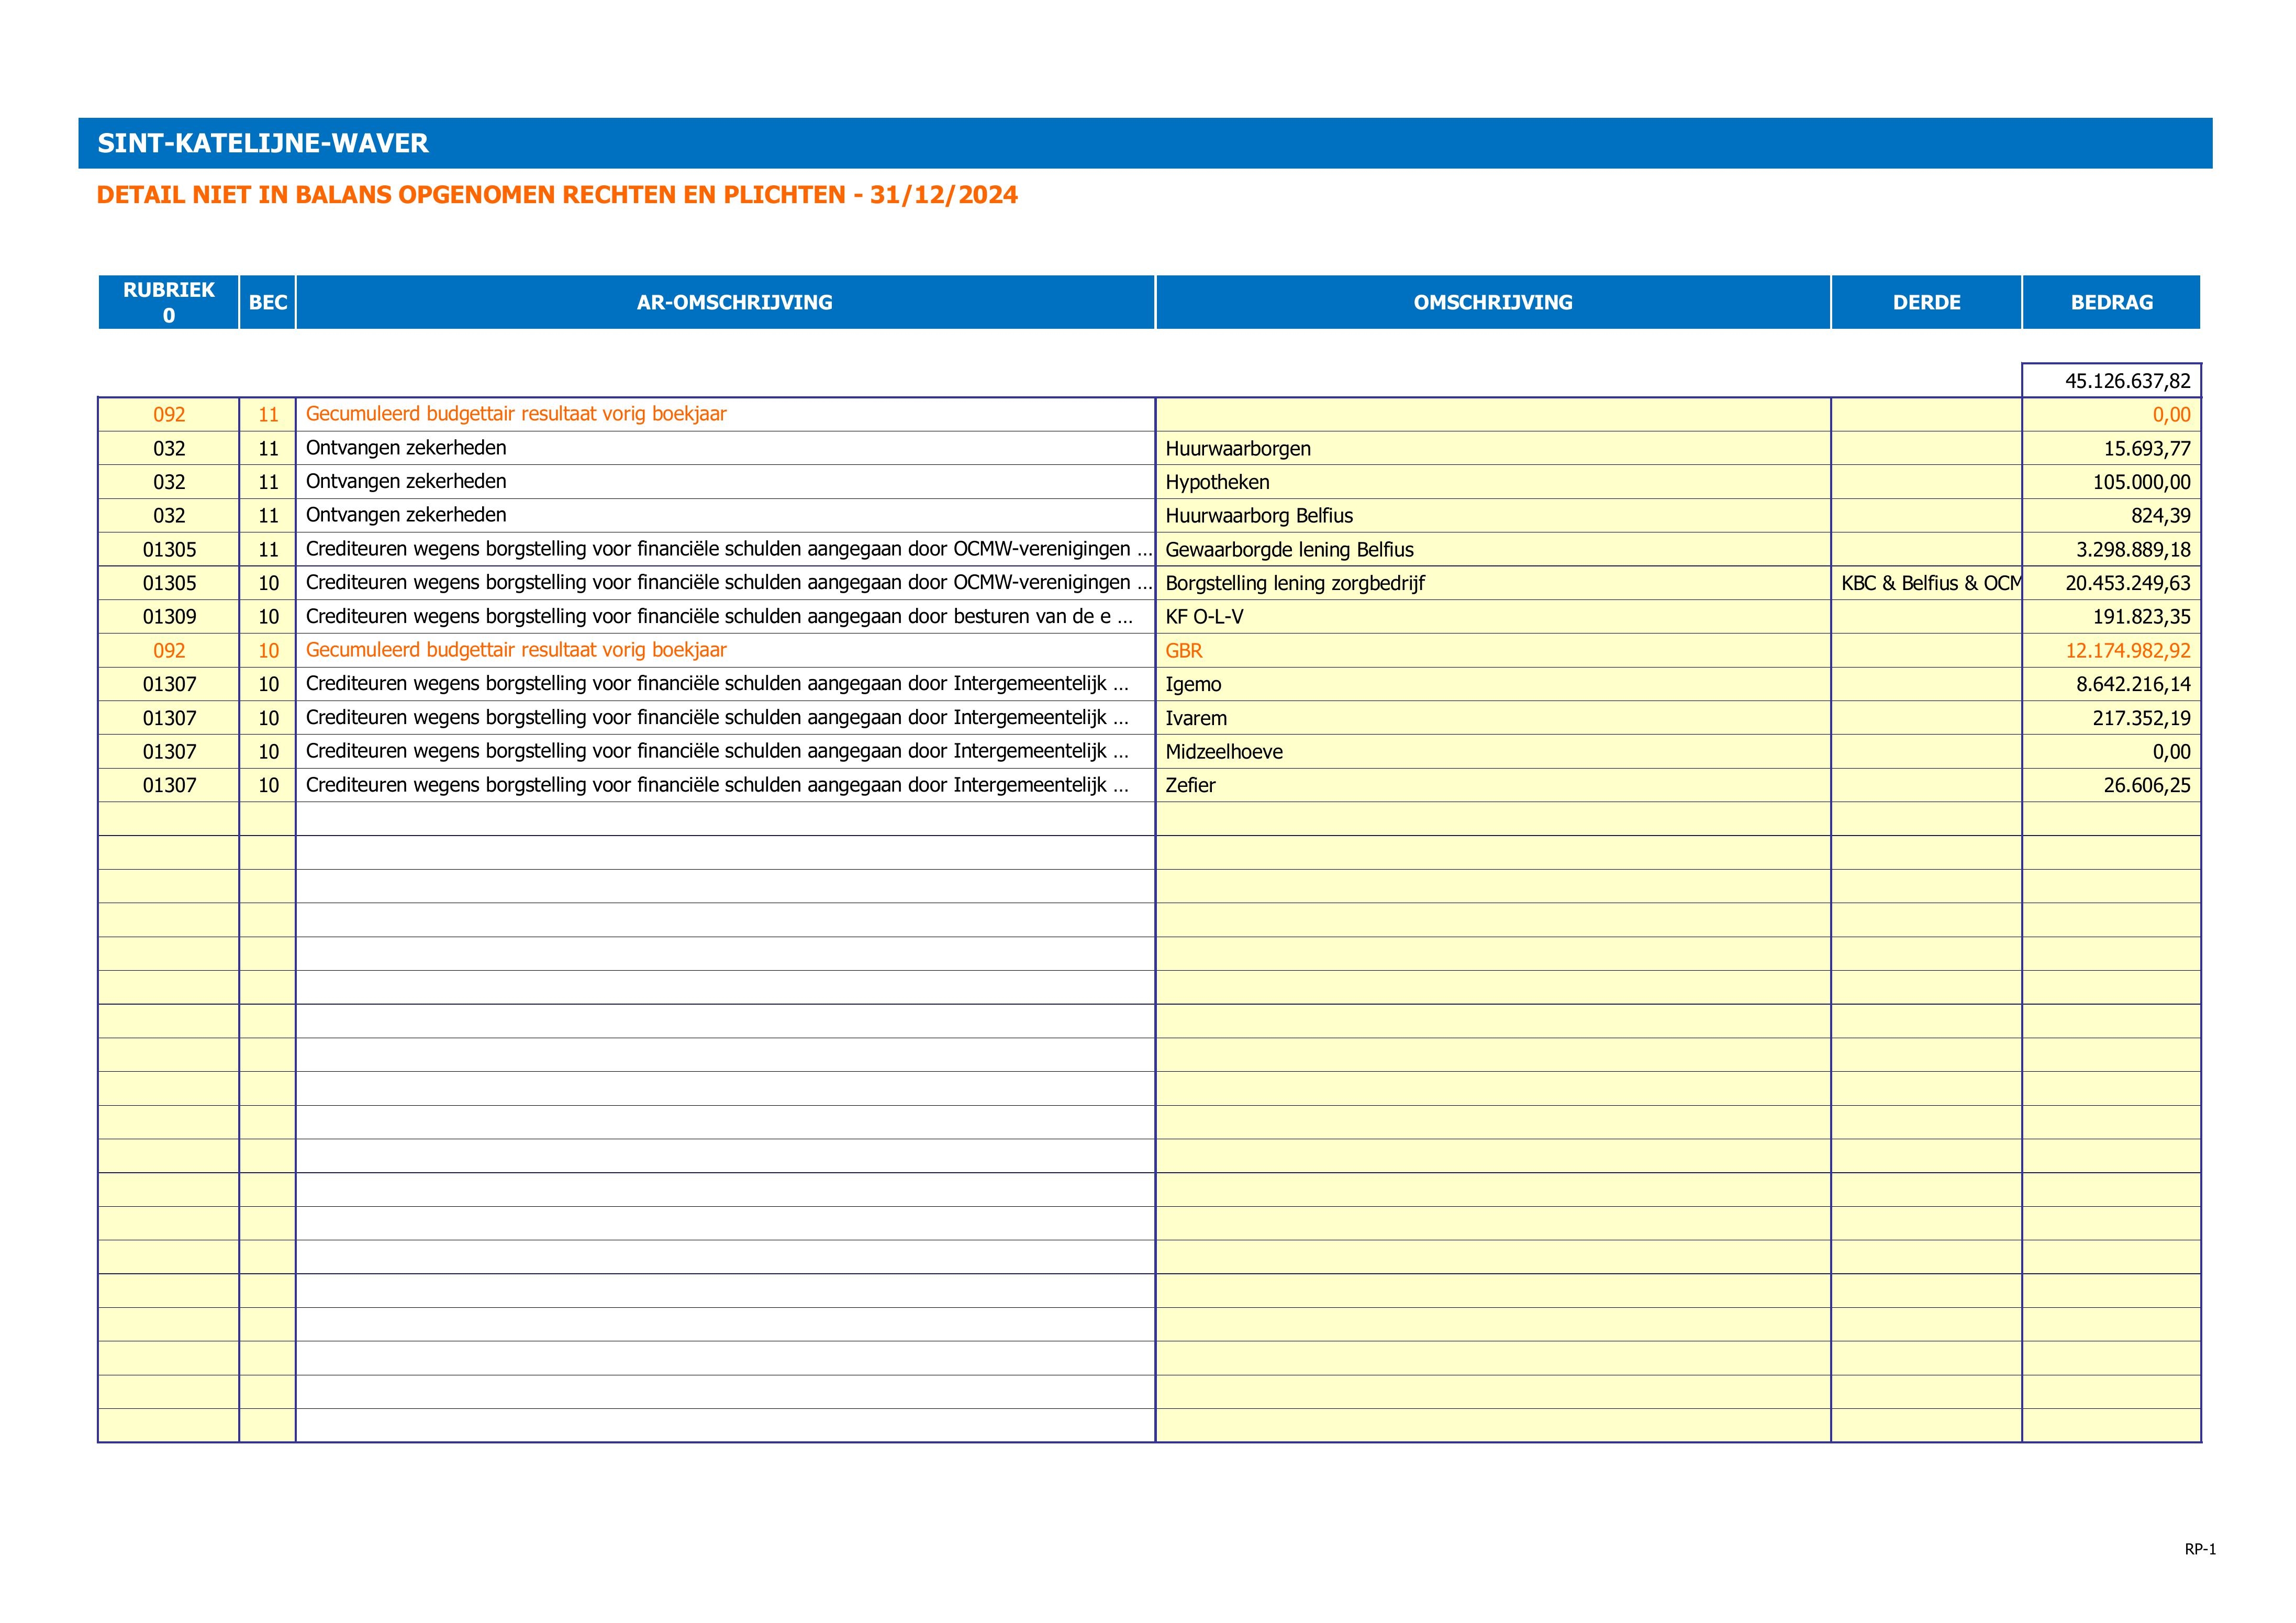The image size is (2296, 1623).
Task: Click rubriek 01305 in Gewaarborgde lening row
Action: [x=169, y=550]
